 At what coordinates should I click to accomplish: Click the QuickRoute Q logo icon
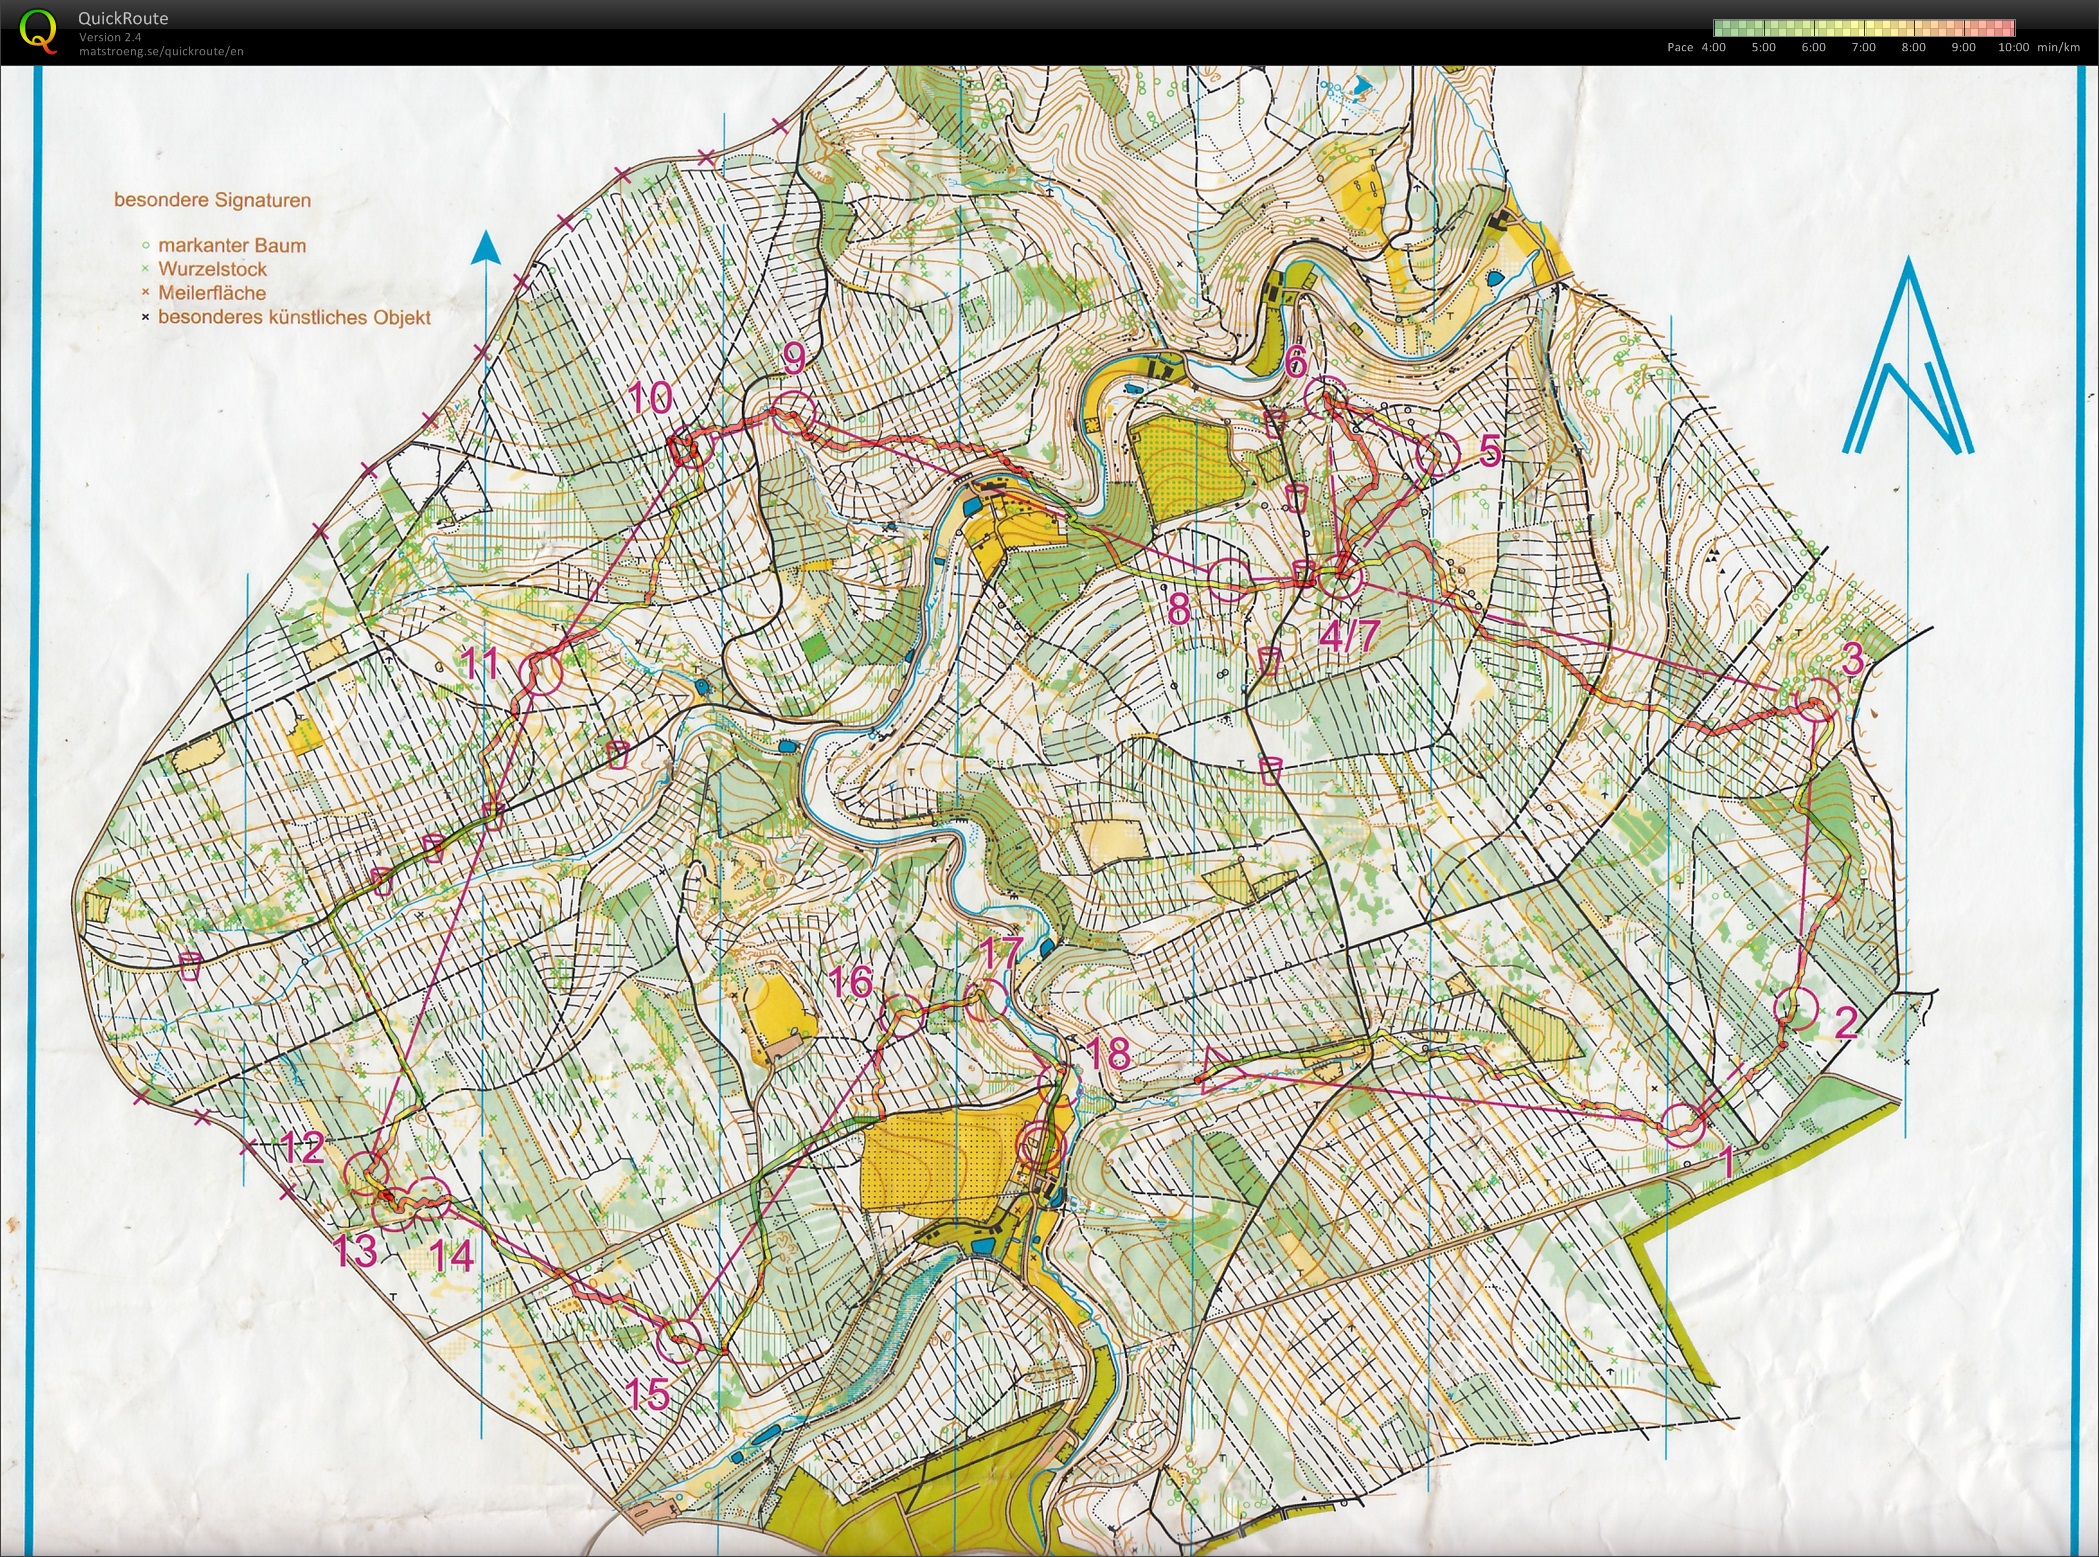(38, 30)
